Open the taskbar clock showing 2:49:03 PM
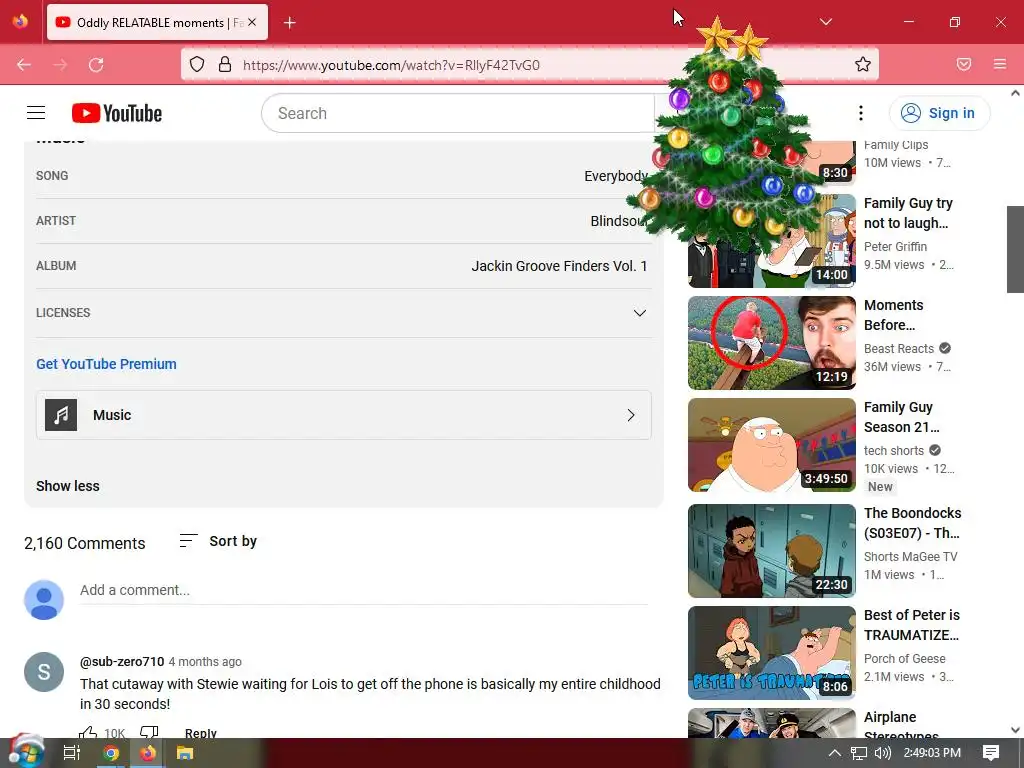This screenshot has width=1024, height=768. point(932,753)
